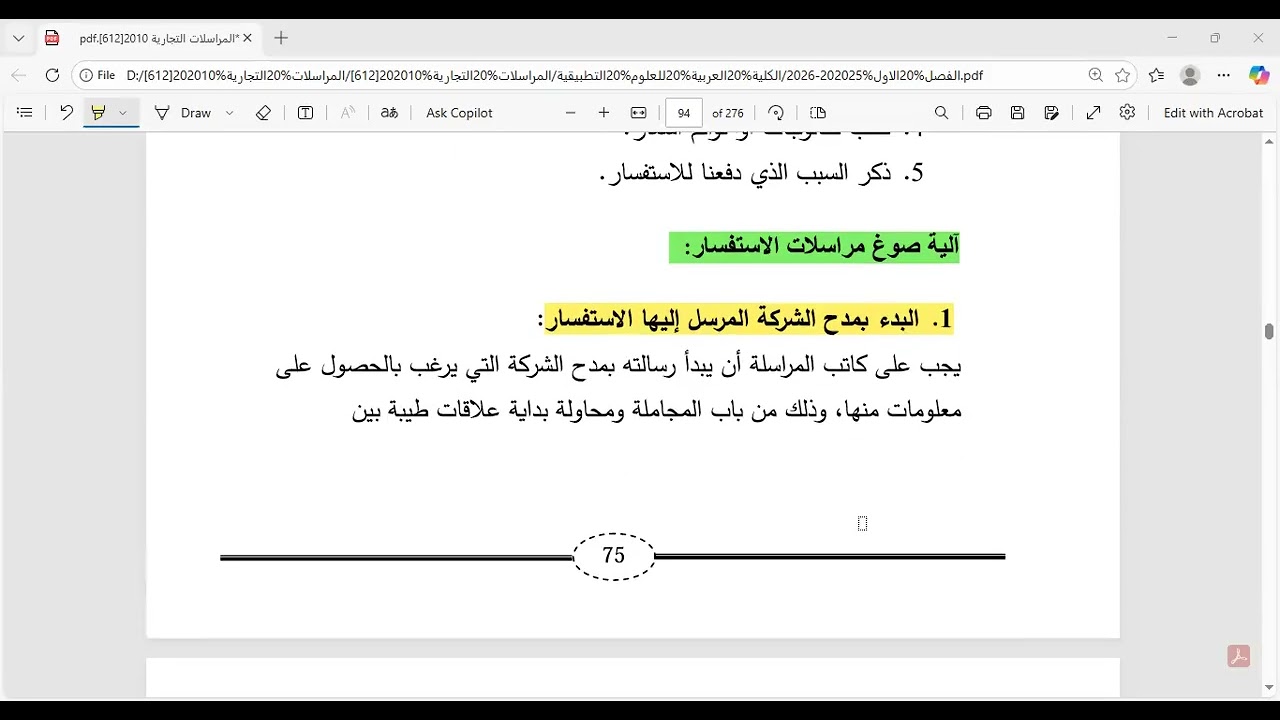Open the Favorites list
Viewport: 1280px width, 720px height.
(1157, 75)
